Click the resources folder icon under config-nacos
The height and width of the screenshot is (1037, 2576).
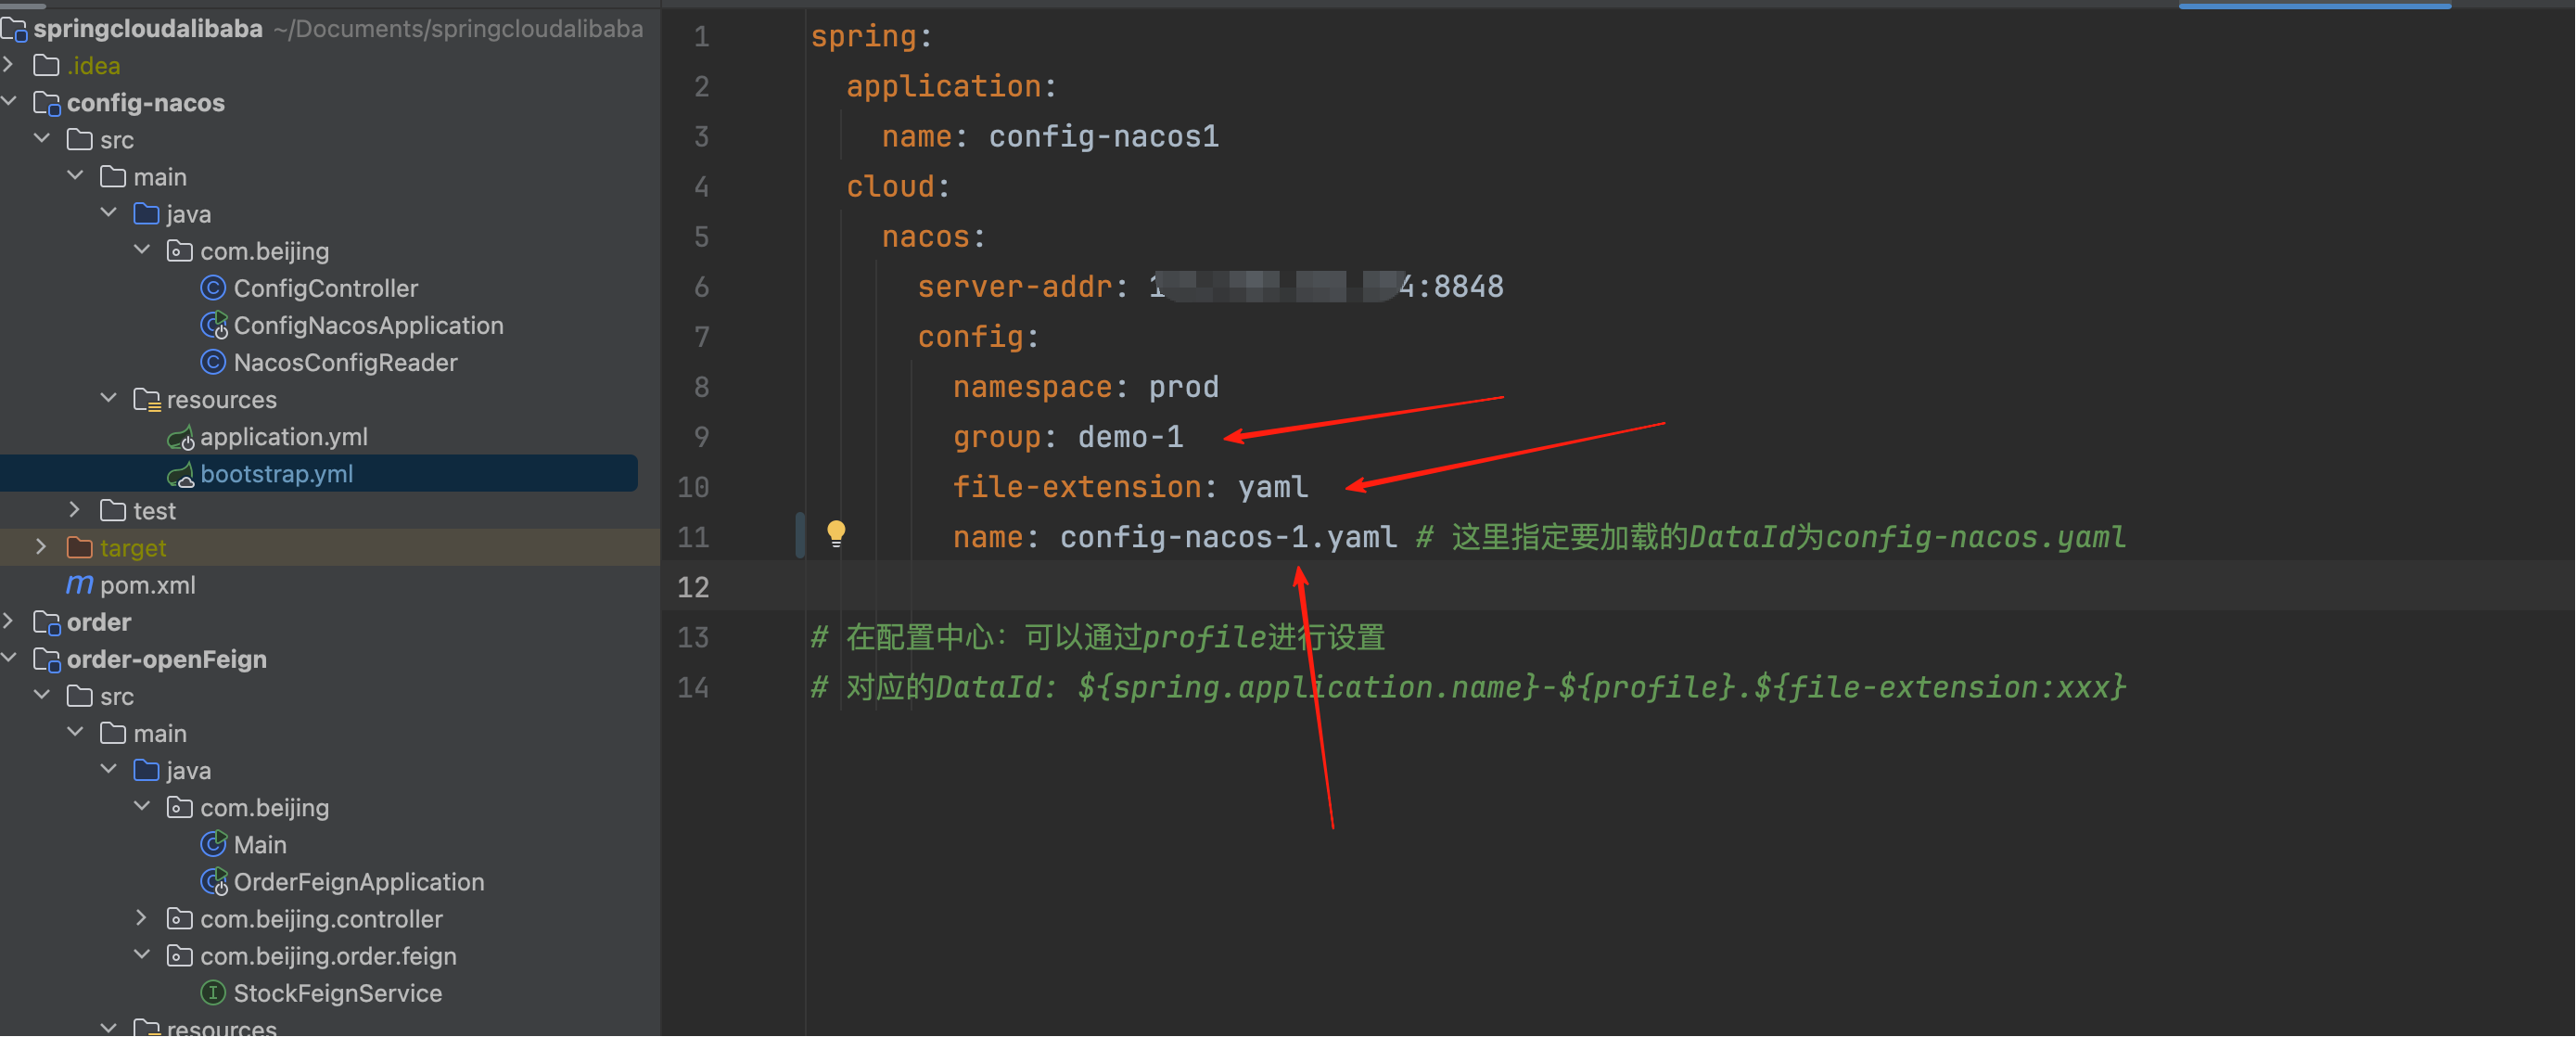point(147,400)
